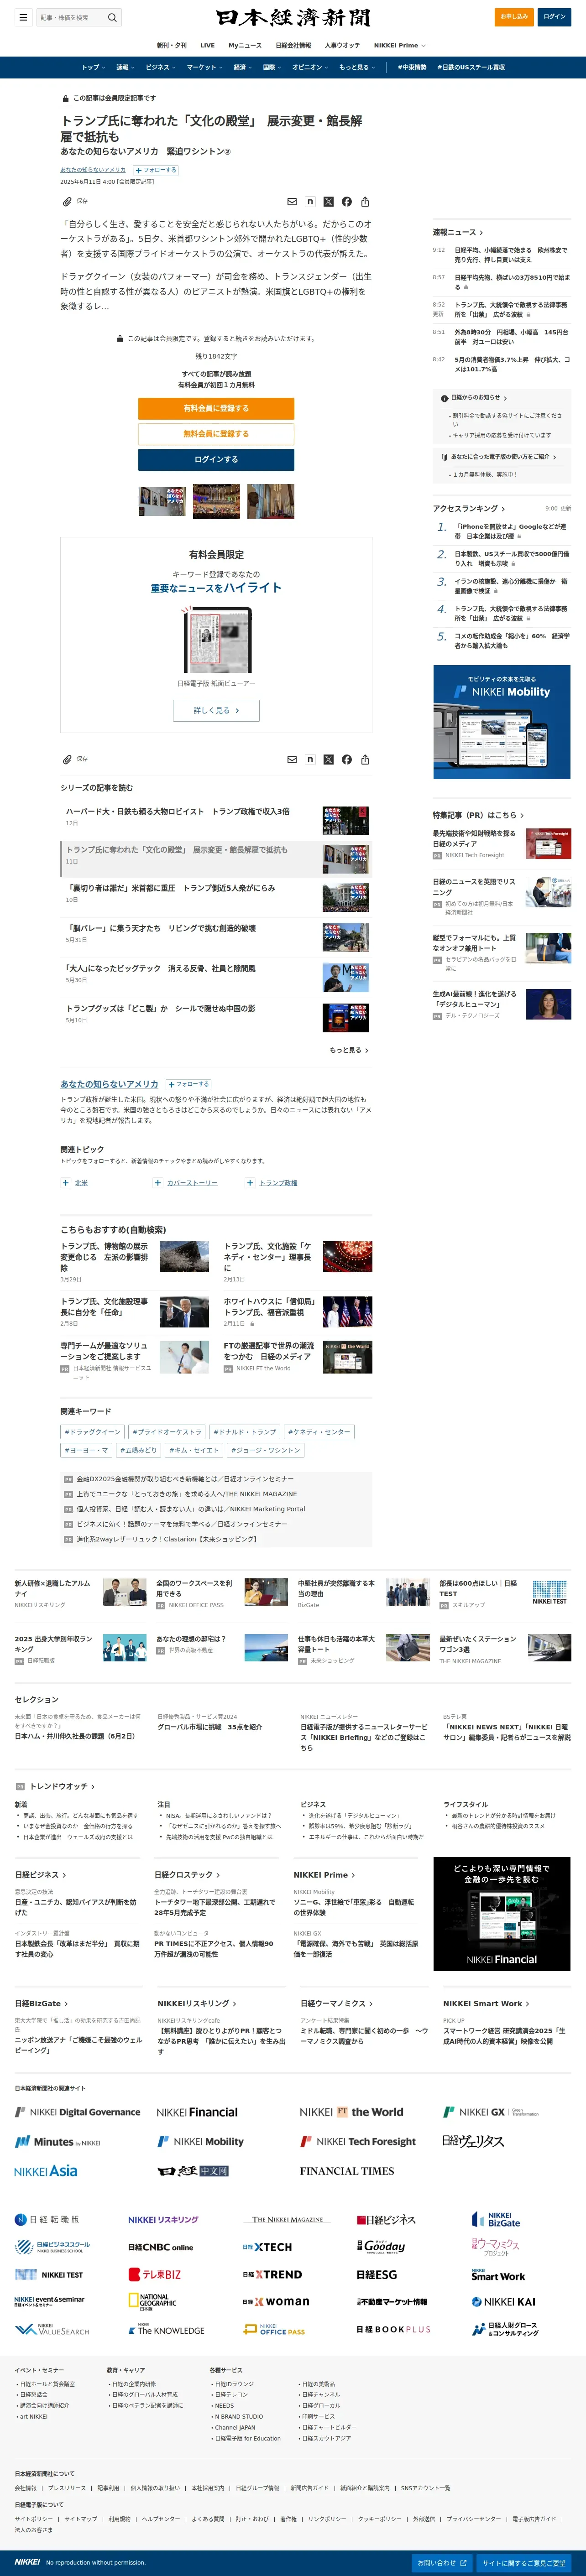The height and width of the screenshot is (2576, 586).
Task: Open the NIKKEI Mobility ad banner
Action: coord(502,721)
